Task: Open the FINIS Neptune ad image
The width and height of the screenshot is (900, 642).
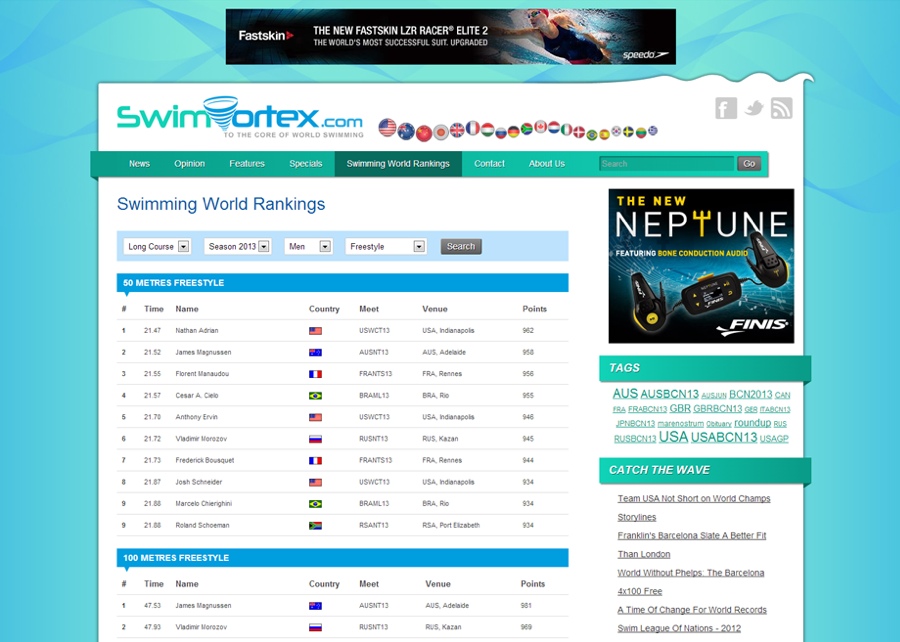Action: pos(701,266)
